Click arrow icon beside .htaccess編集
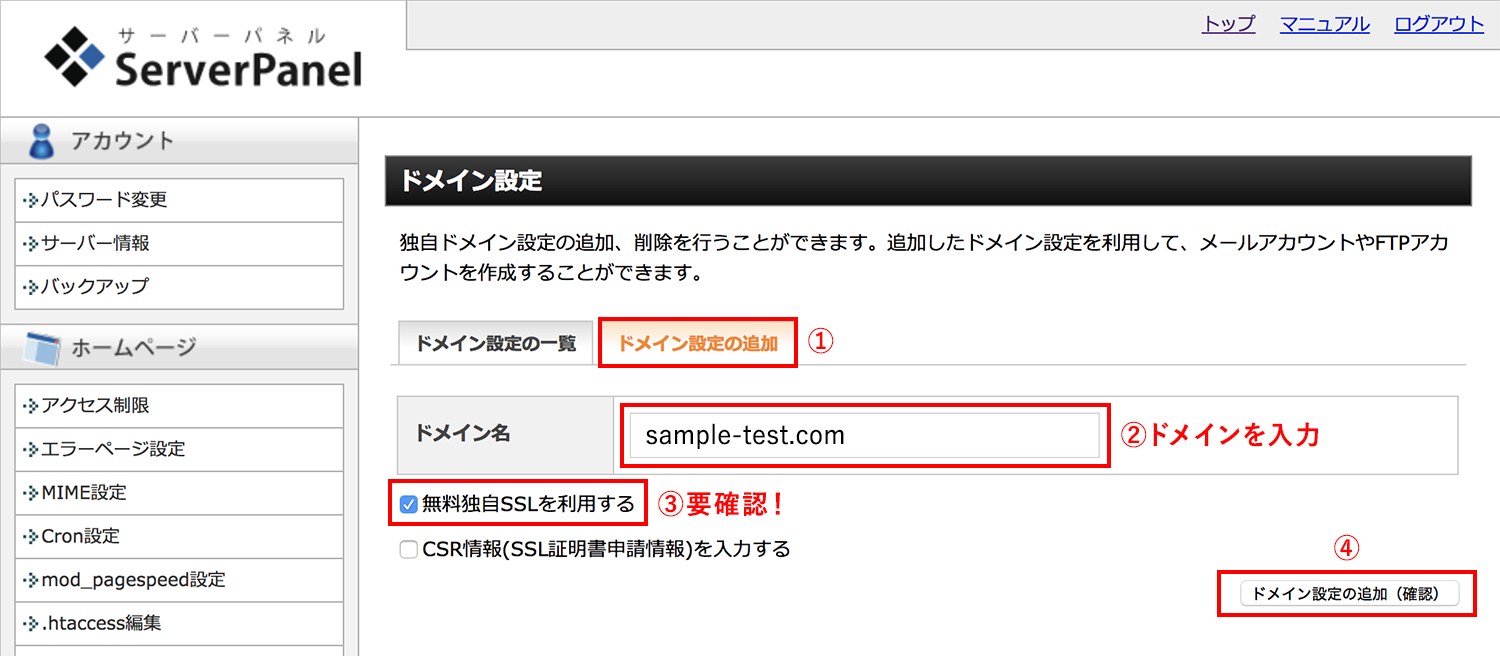The image size is (1500, 656). pyautogui.click(x=30, y=623)
